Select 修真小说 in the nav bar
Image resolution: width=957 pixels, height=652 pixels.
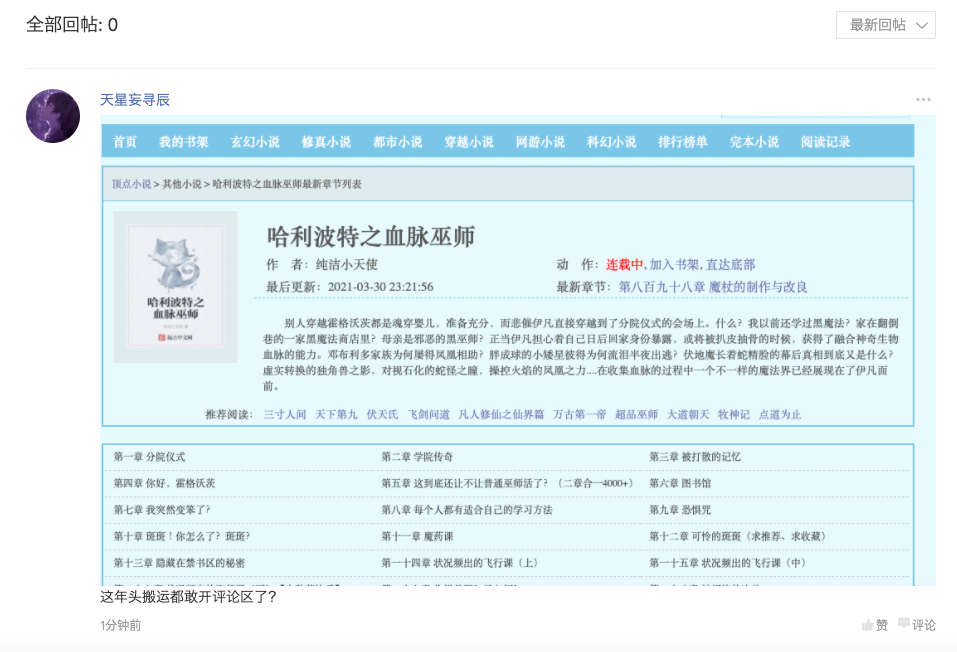(x=327, y=142)
